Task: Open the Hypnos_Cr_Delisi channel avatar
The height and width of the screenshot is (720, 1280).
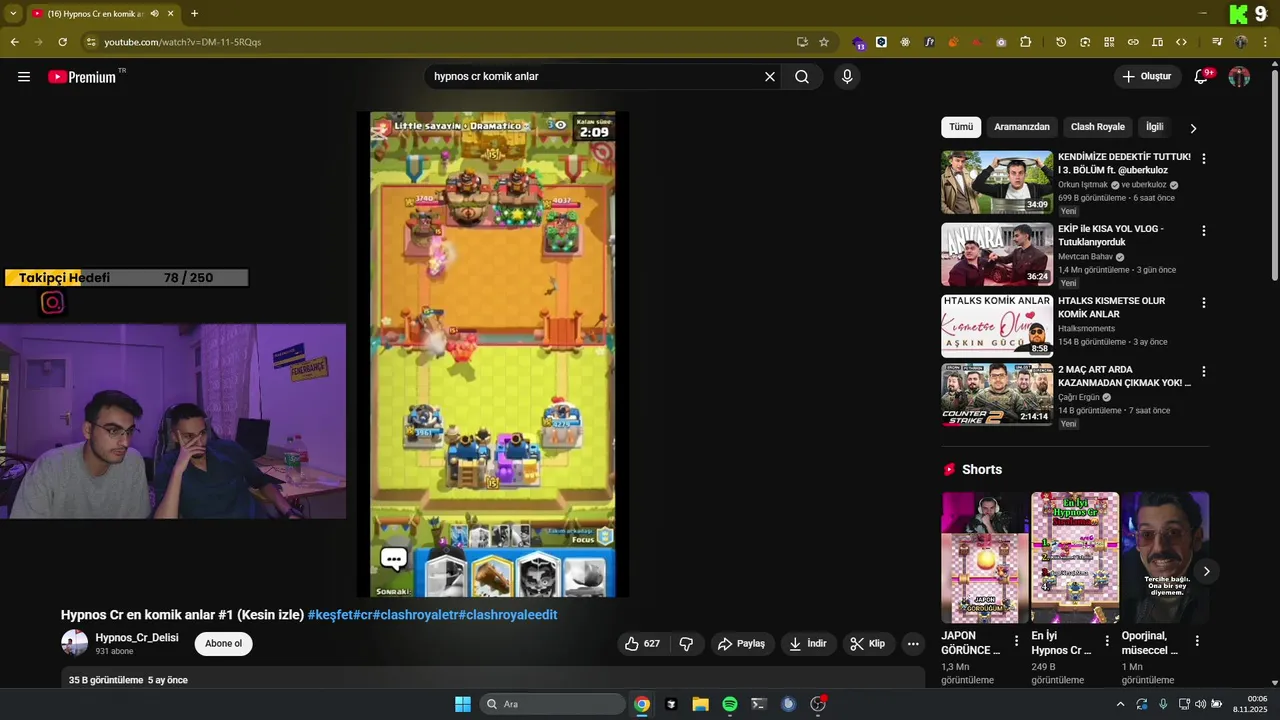Action: (x=75, y=643)
